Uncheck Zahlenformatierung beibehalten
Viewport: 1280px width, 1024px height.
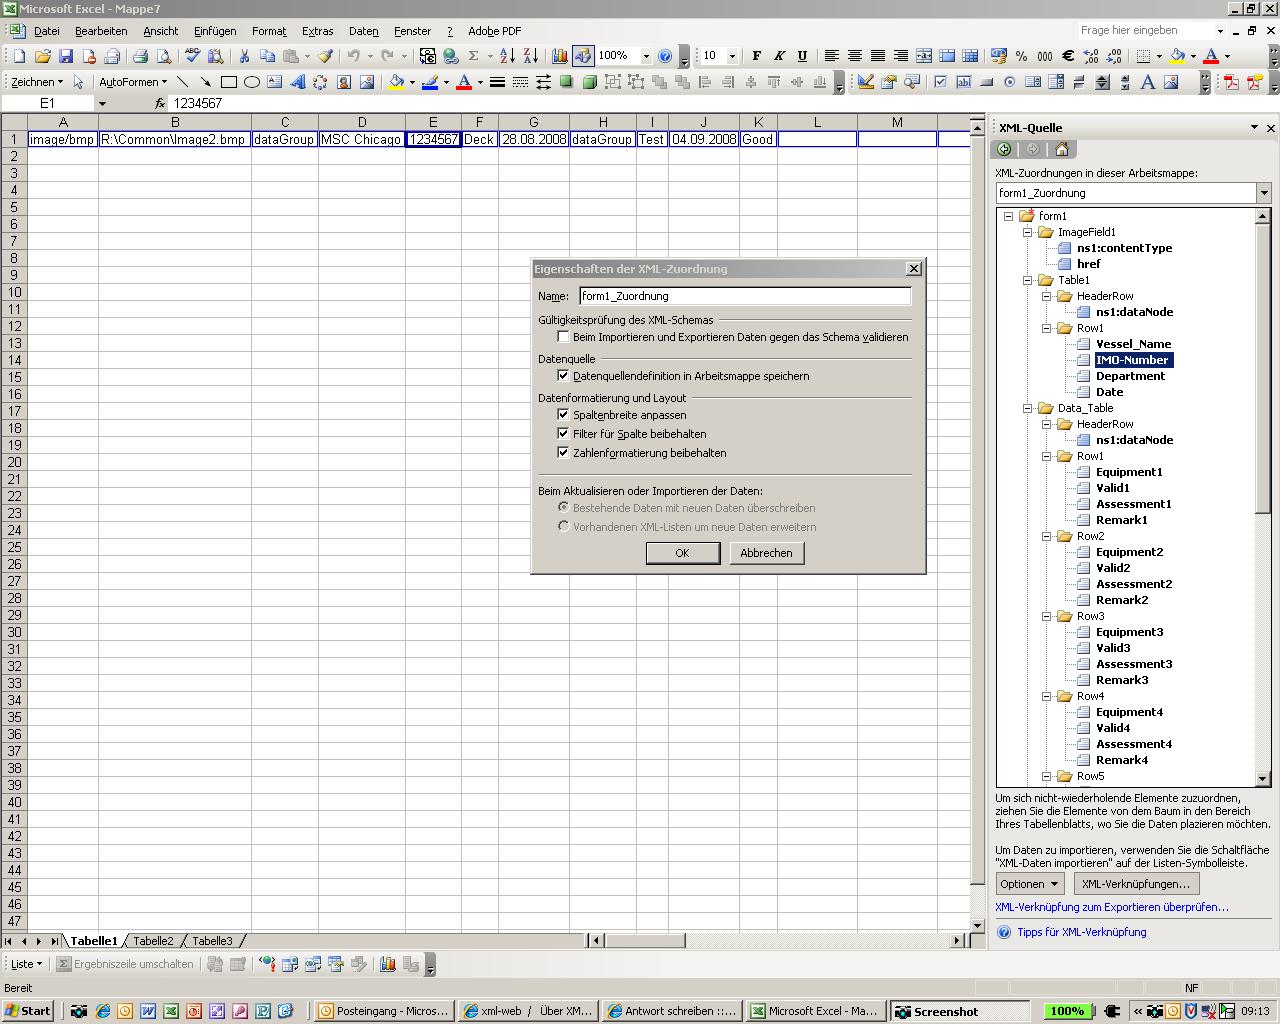click(564, 453)
